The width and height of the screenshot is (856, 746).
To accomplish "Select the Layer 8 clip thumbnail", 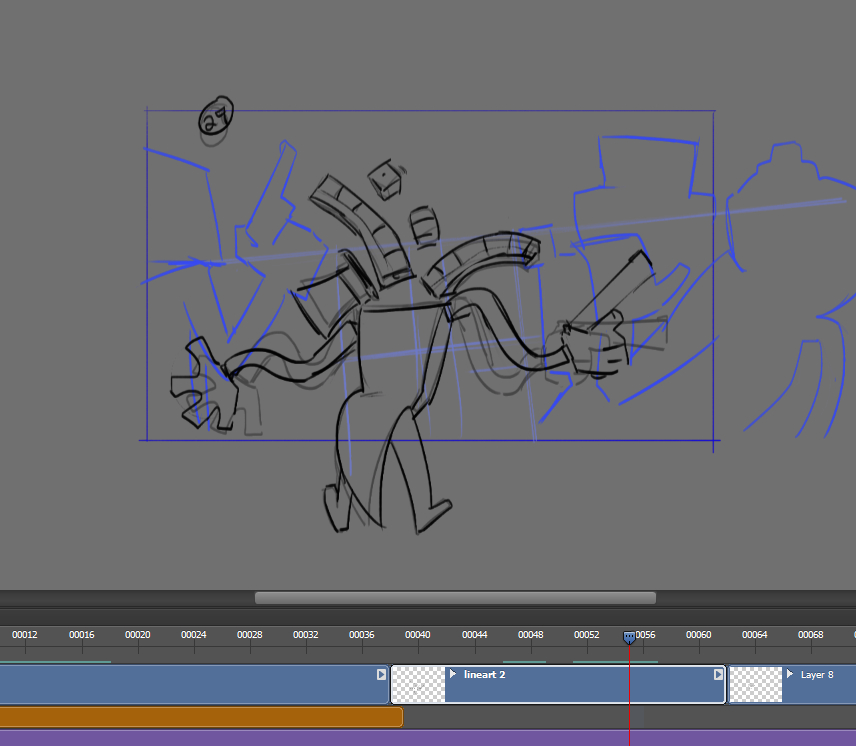I will coord(755,685).
